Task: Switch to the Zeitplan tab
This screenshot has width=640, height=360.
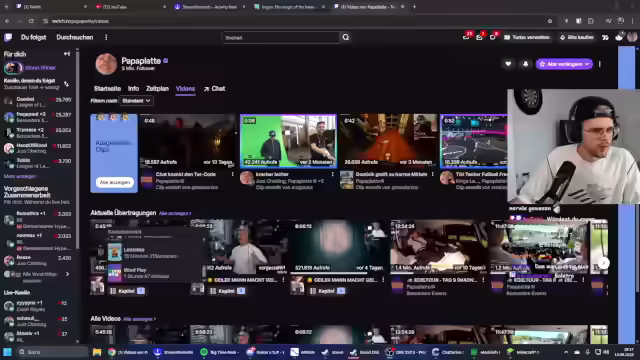Action: tap(157, 89)
